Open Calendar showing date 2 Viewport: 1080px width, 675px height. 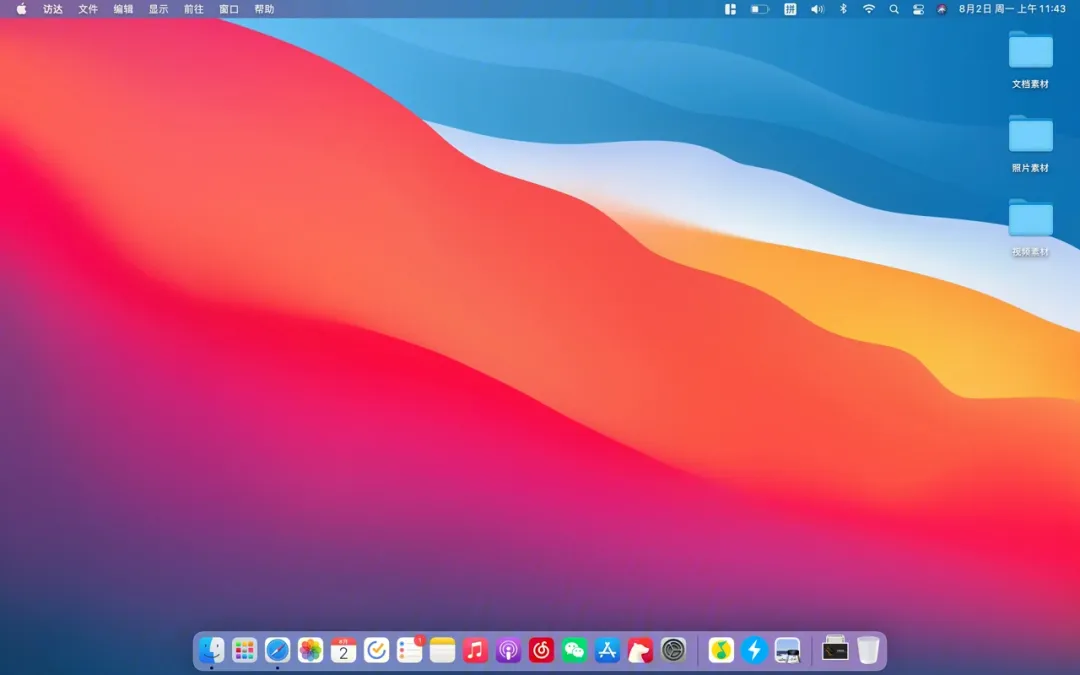click(x=344, y=650)
